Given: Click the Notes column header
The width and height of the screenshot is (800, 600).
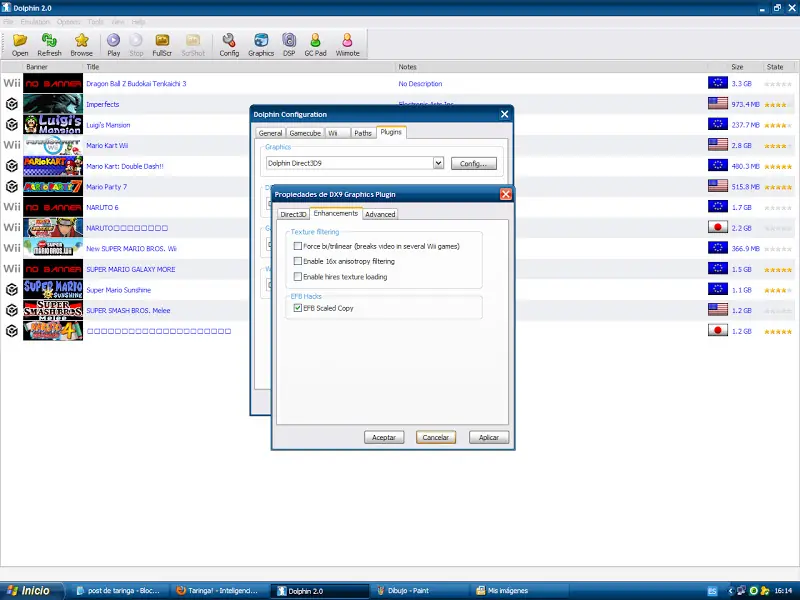Looking at the screenshot, I should coord(552,67).
